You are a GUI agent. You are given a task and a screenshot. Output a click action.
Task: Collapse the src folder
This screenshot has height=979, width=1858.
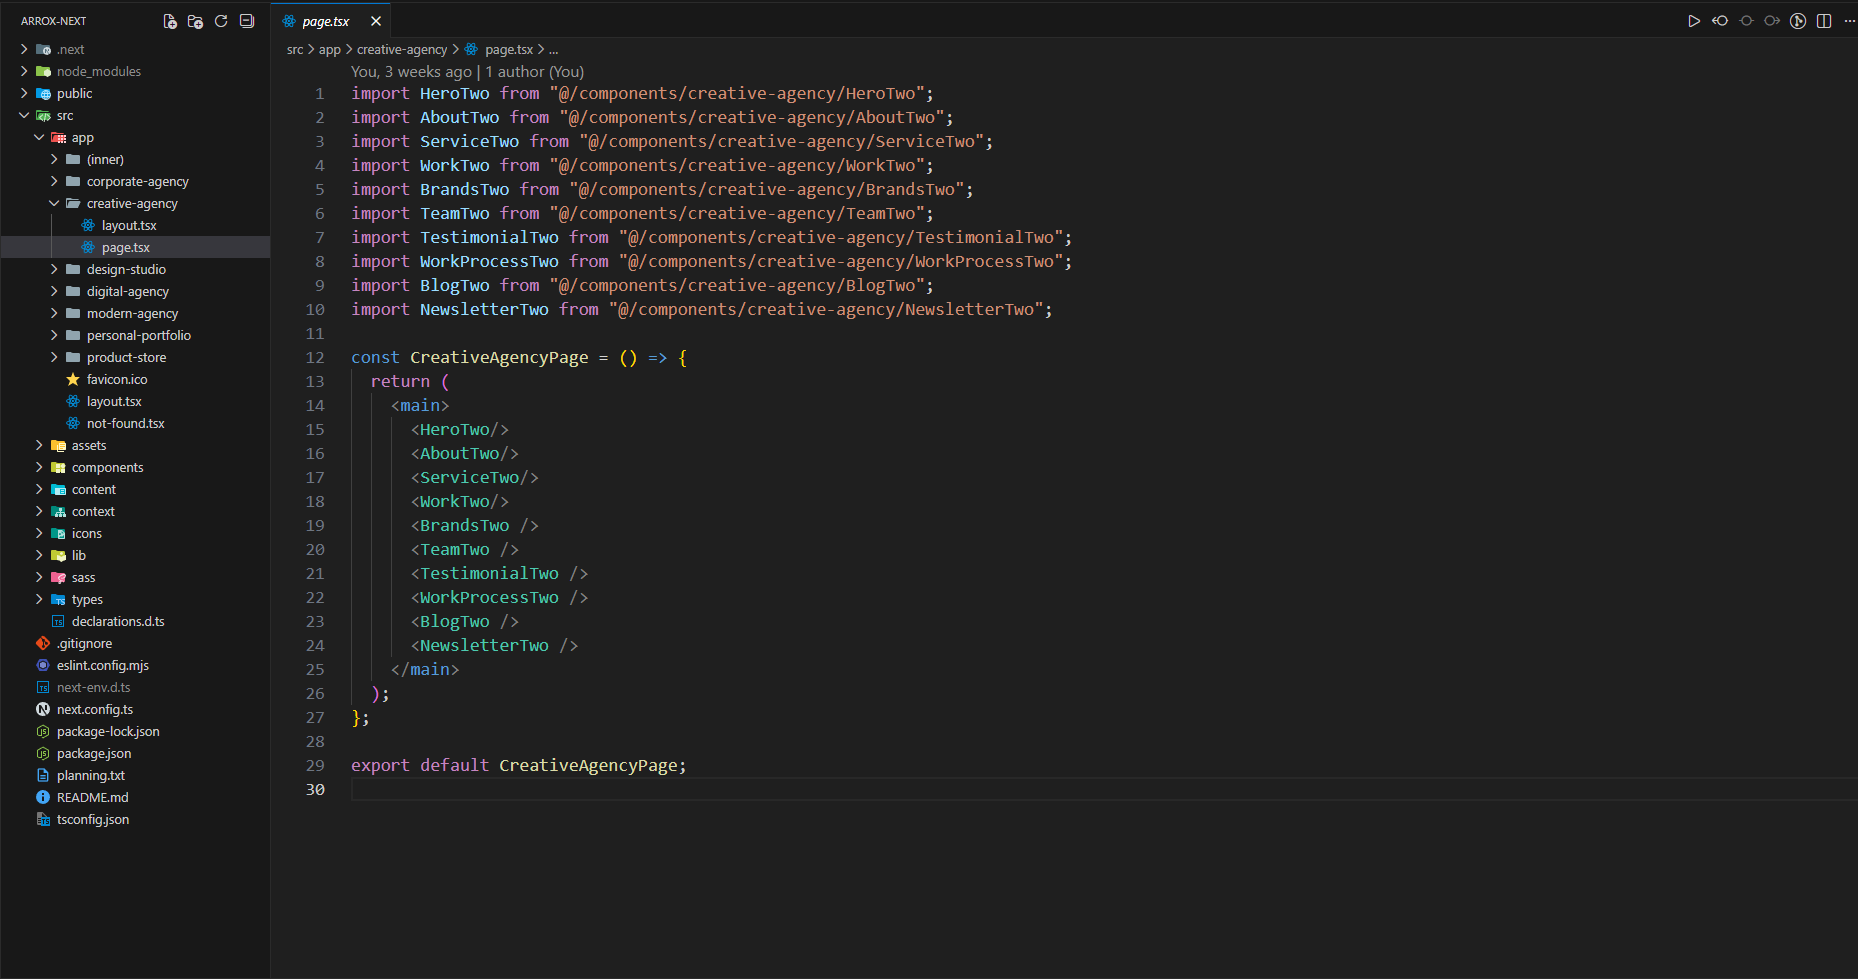coord(24,116)
